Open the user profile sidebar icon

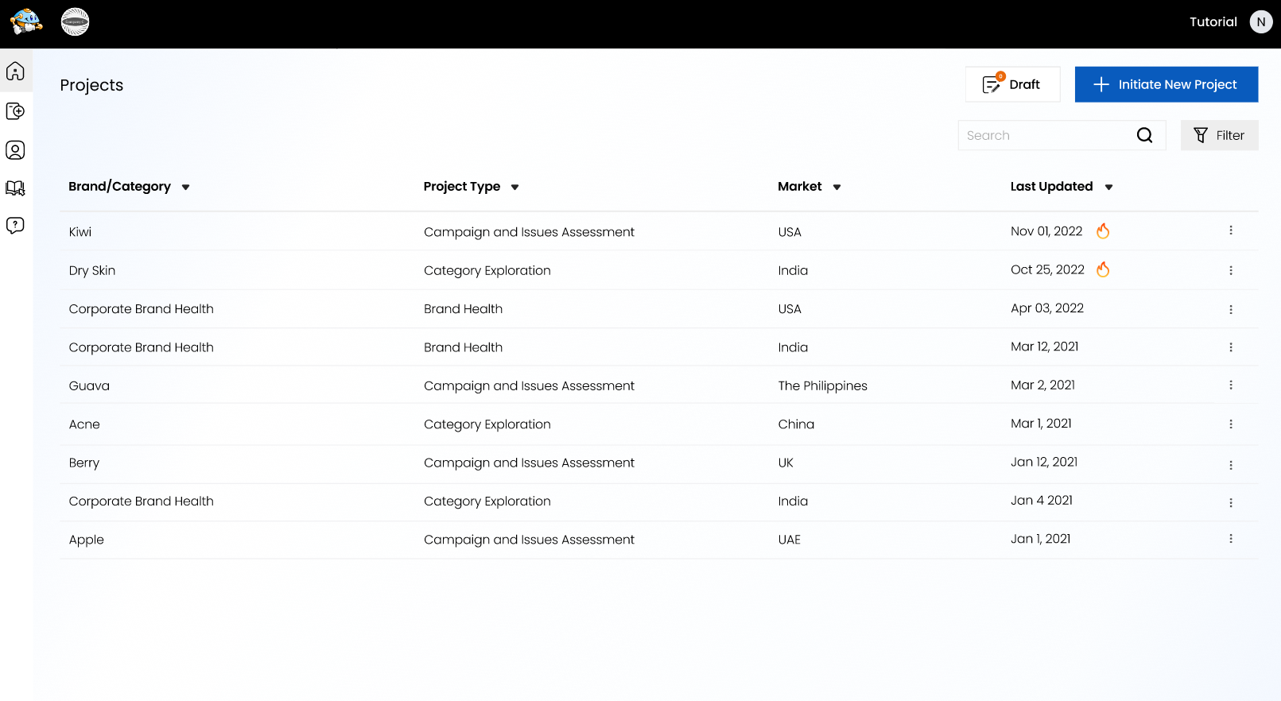15,150
